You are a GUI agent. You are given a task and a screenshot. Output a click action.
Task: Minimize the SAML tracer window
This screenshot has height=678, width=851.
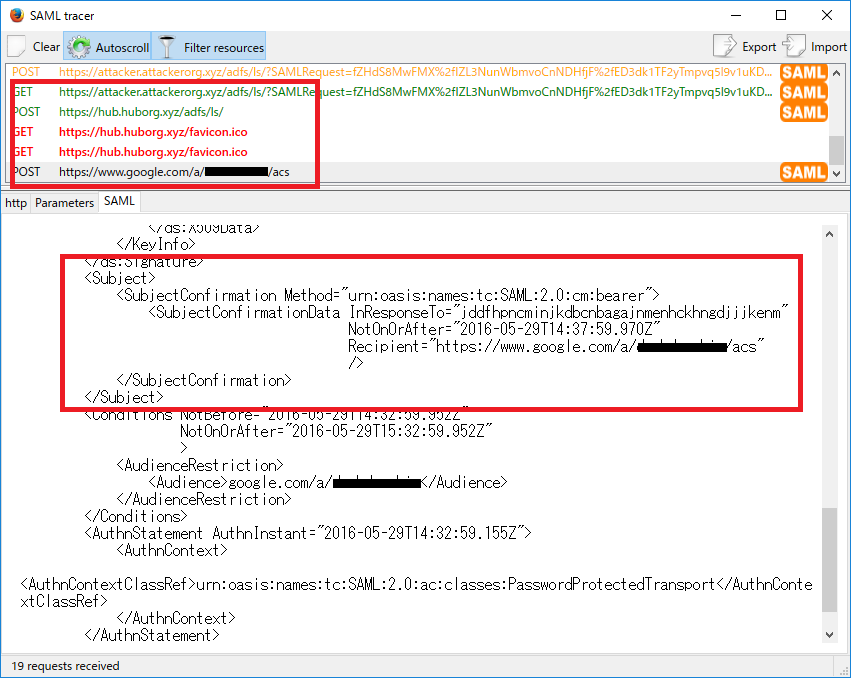[x=736, y=15]
